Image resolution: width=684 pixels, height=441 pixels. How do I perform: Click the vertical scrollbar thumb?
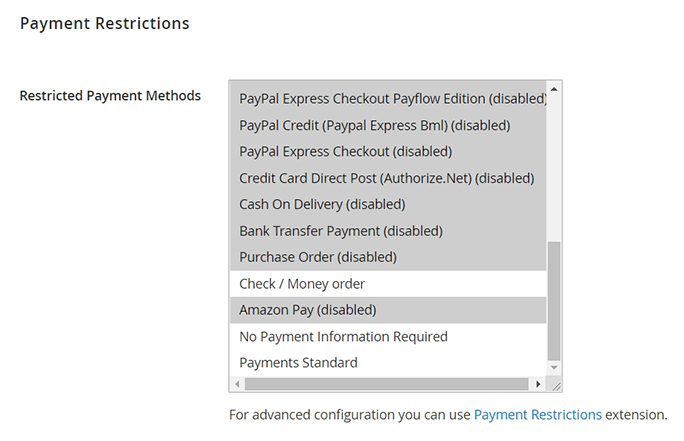tap(554, 300)
